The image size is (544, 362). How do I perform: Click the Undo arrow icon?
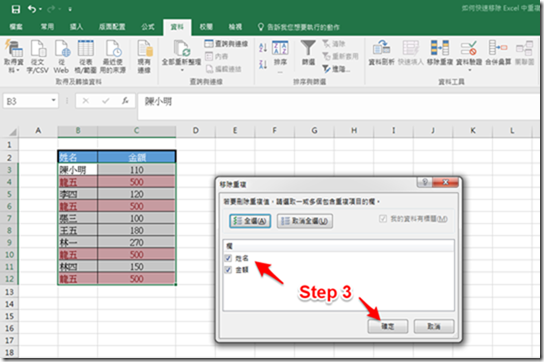(x=32, y=9)
